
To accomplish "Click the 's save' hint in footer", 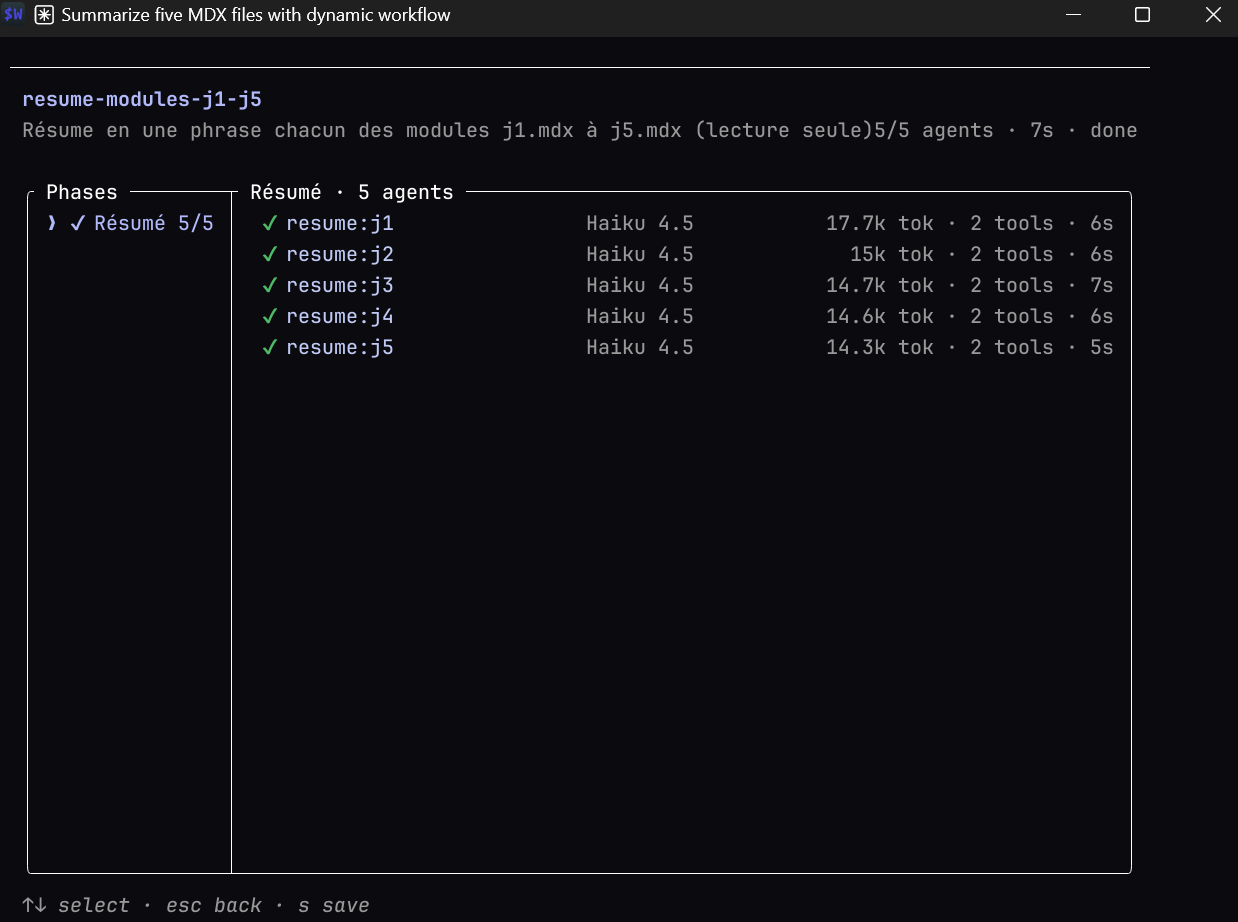I will (334, 905).
